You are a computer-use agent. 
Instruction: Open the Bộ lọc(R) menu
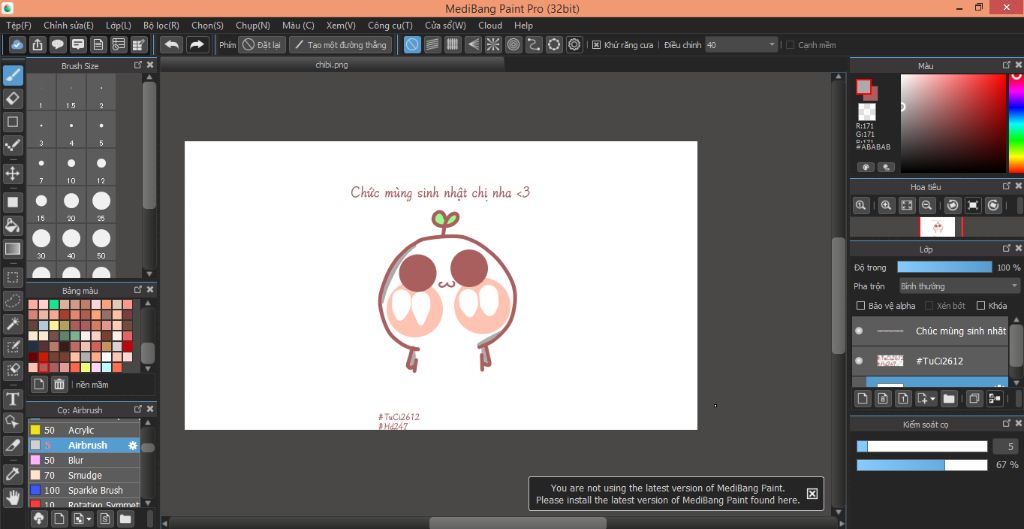click(x=161, y=25)
